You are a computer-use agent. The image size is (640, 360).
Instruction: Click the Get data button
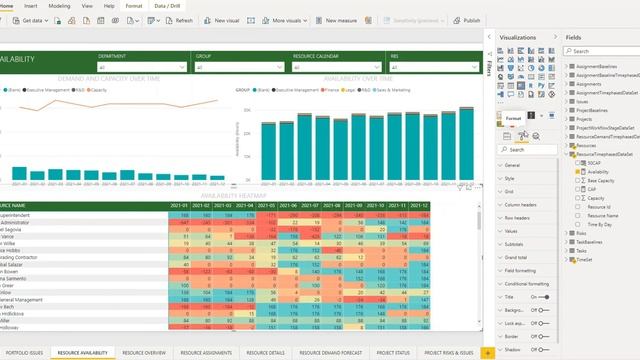click(x=31, y=20)
